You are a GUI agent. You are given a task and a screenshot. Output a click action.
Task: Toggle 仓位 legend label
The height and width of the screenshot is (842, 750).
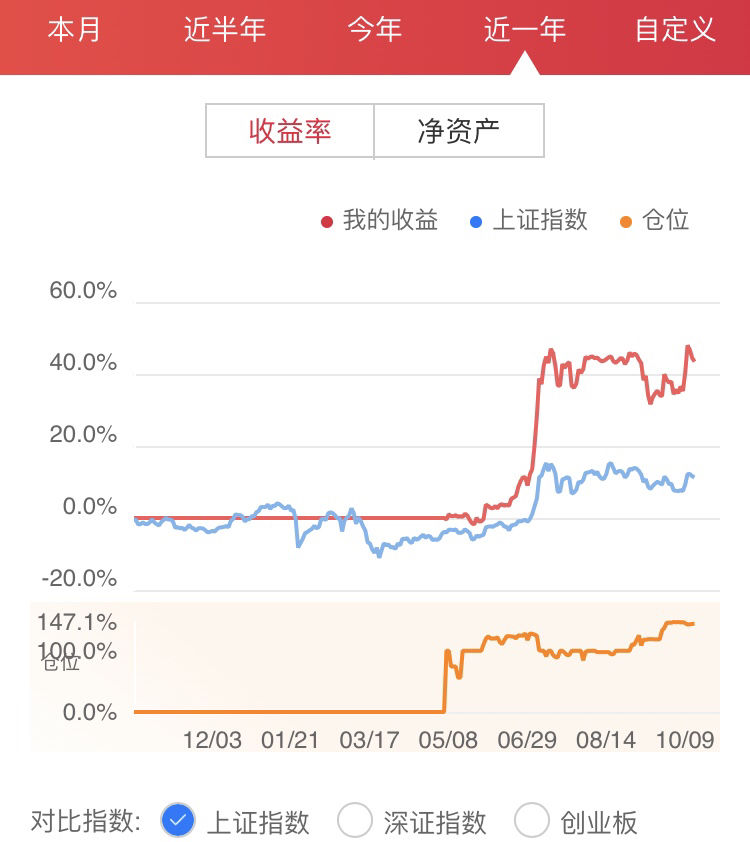tap(667, 220)
